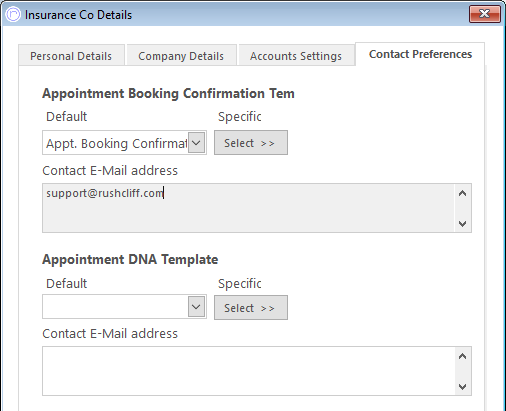Go to the Accounts Settings tab
Viewport: 506px width, 411px height.
296,56
